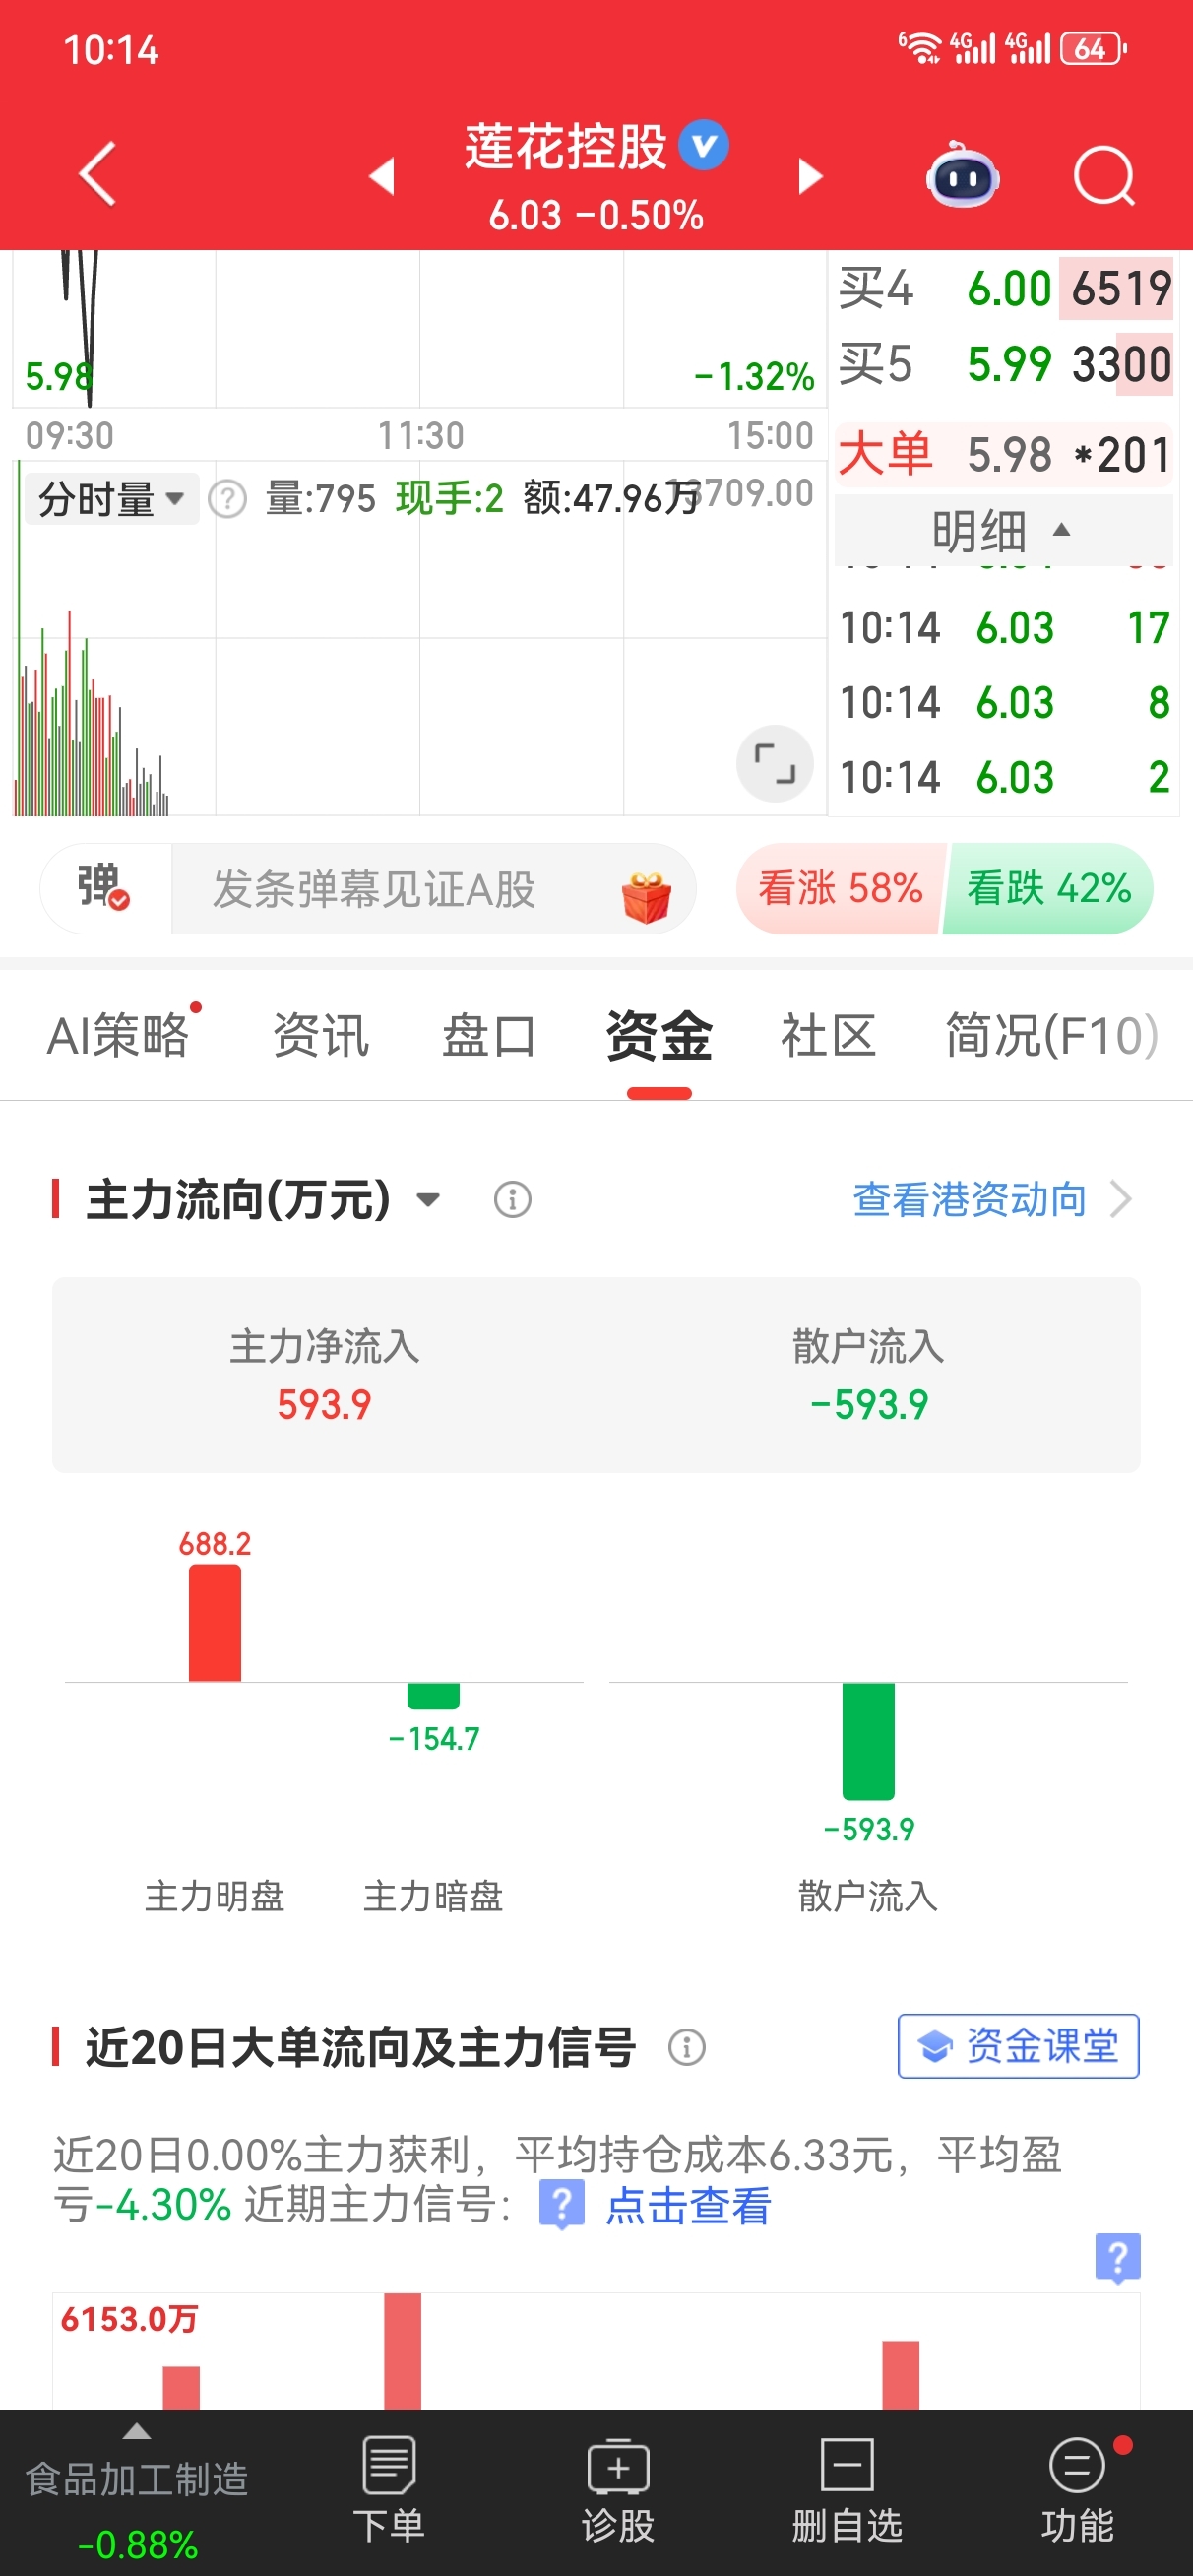Go to previous stock with left triangle
The width and height of the screenshot is (1193, 2576).
click(382, 176)
